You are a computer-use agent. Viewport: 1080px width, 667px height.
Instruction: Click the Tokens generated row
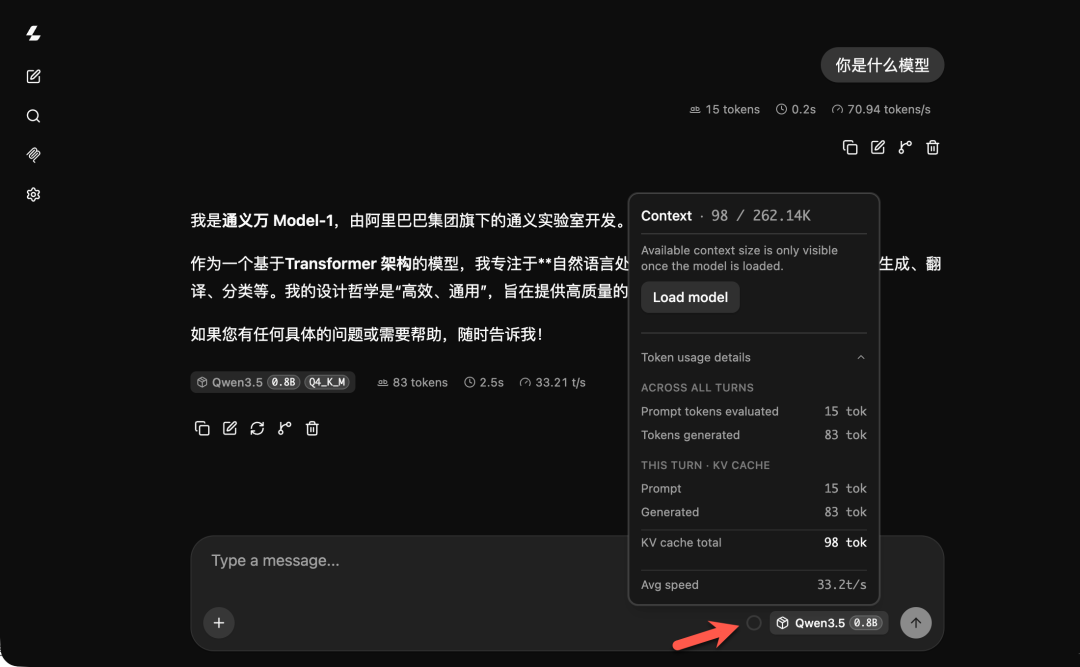[x=754, y=435]
